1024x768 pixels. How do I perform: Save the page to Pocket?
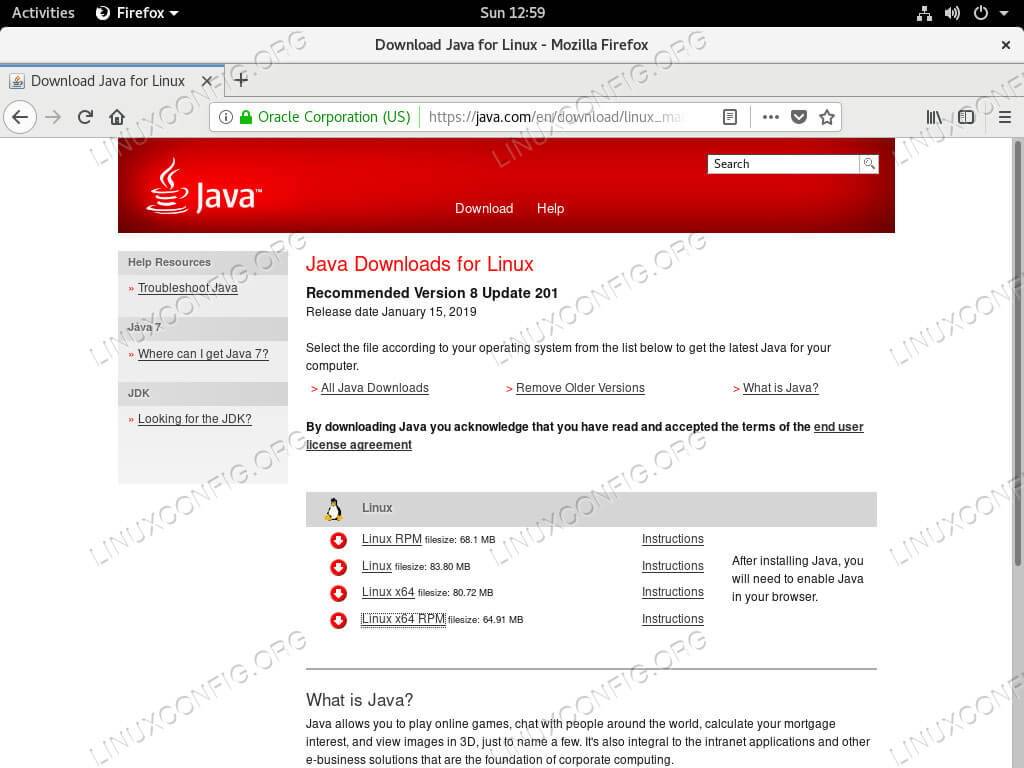pyautogui.click(x=799, y=118)
